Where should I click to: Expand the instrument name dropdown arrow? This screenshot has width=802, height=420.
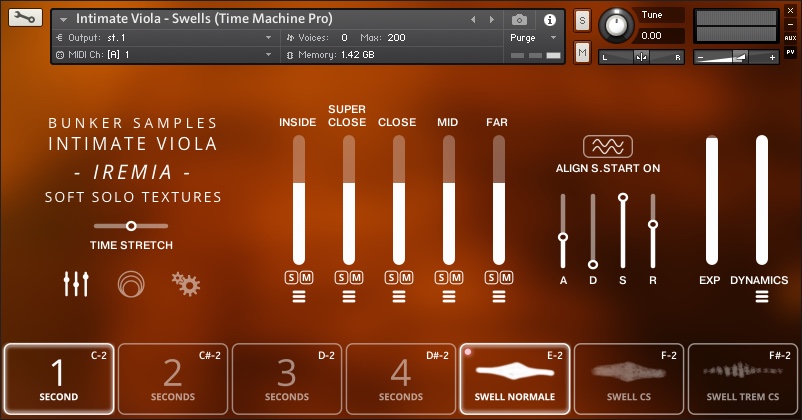pos(64,19)
